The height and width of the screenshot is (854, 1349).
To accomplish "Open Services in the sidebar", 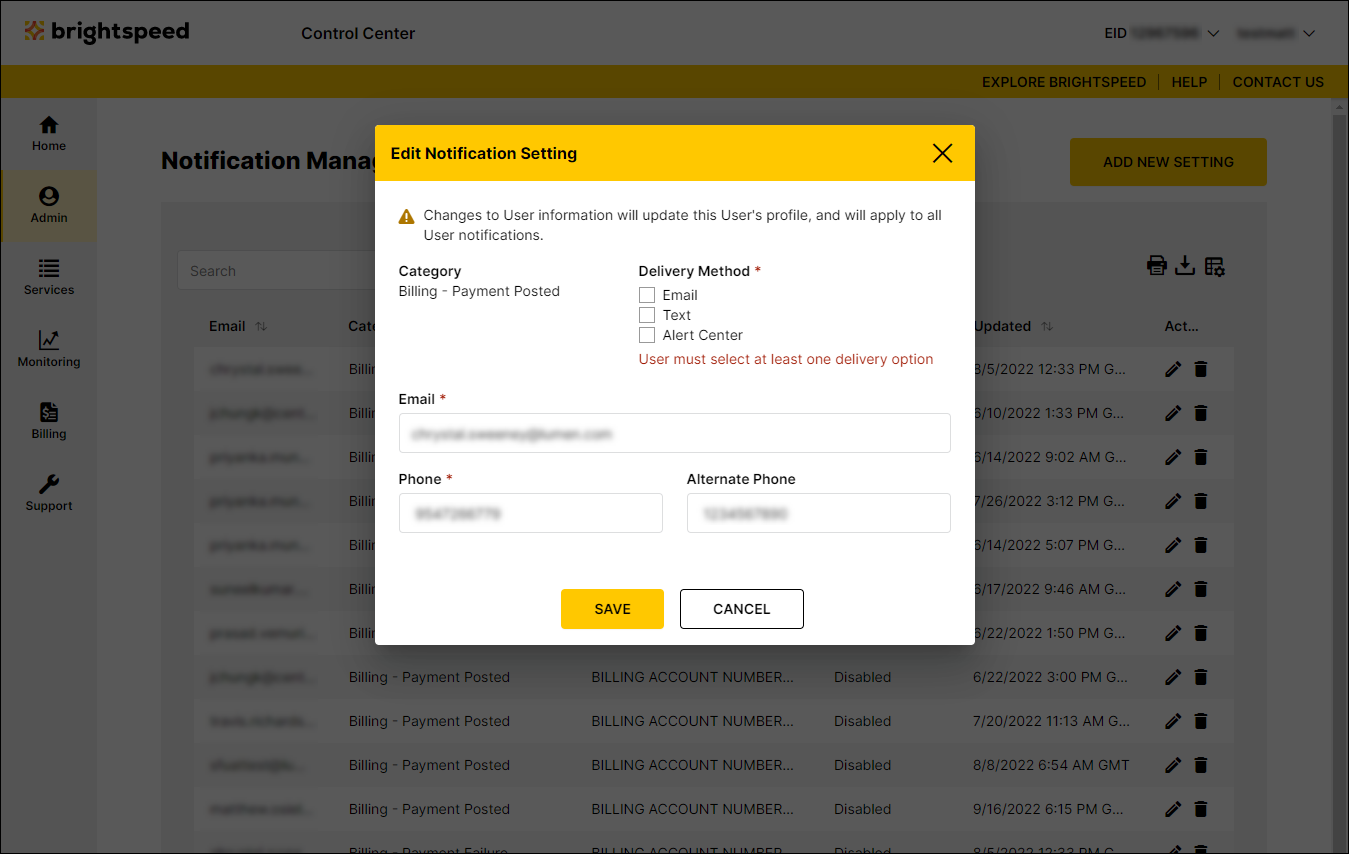I will click(49, 278).
